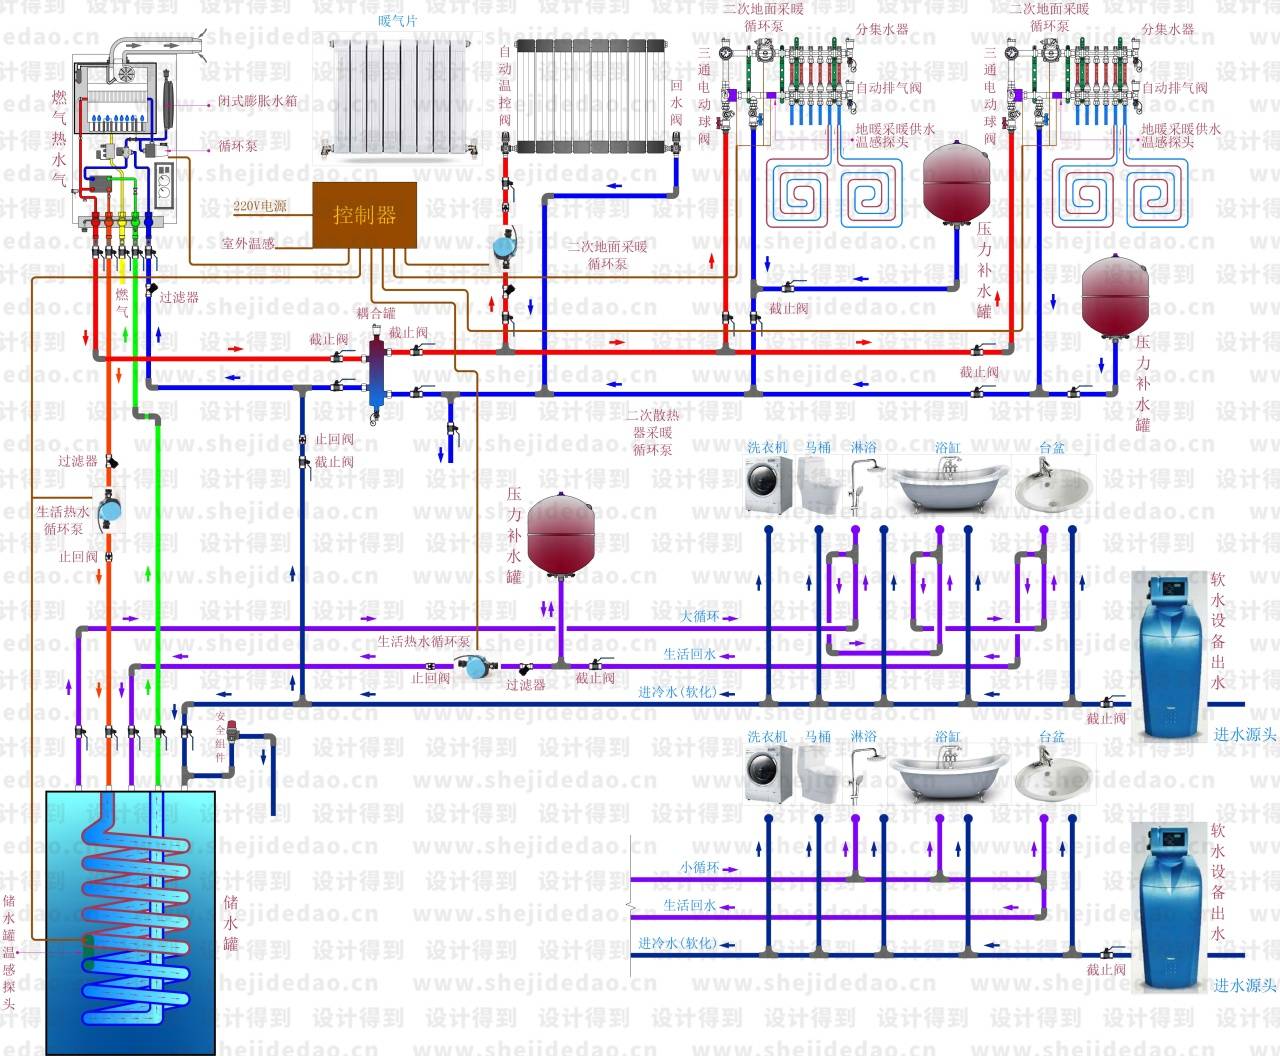The image size is (1280, 1056).
Task: Select the lower floor bathtub
Action: click(948, 773)
